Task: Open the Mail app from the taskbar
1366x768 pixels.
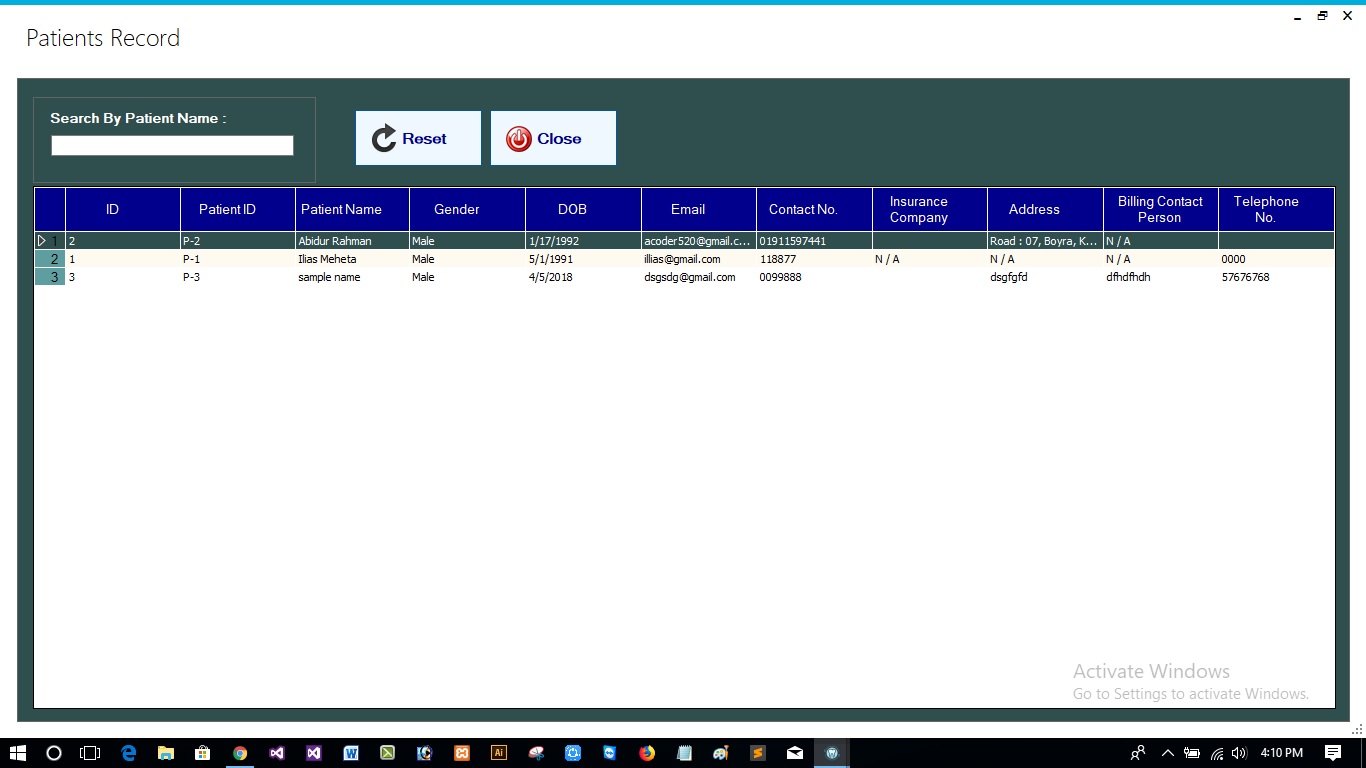Action: coord(795,753)
